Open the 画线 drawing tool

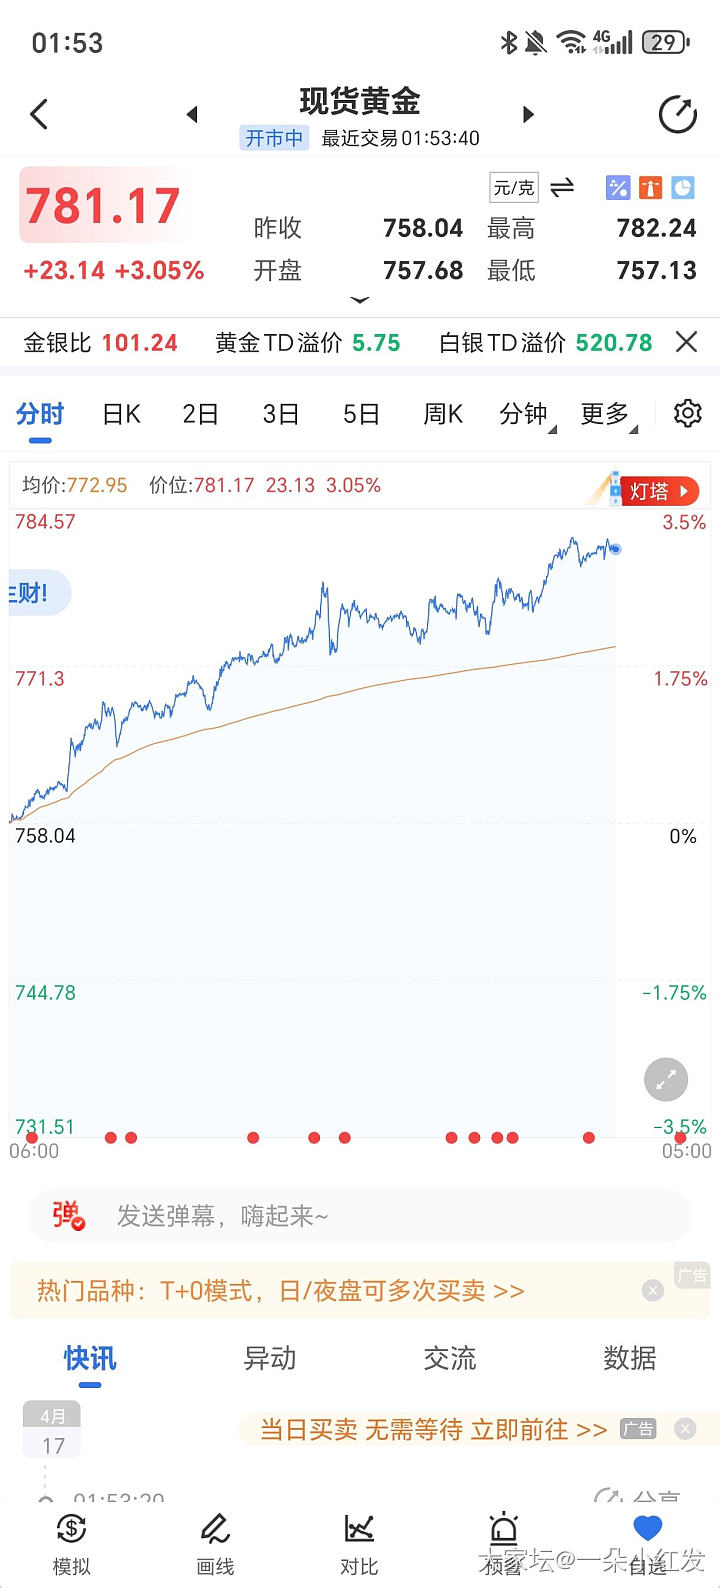(215, 1542)
